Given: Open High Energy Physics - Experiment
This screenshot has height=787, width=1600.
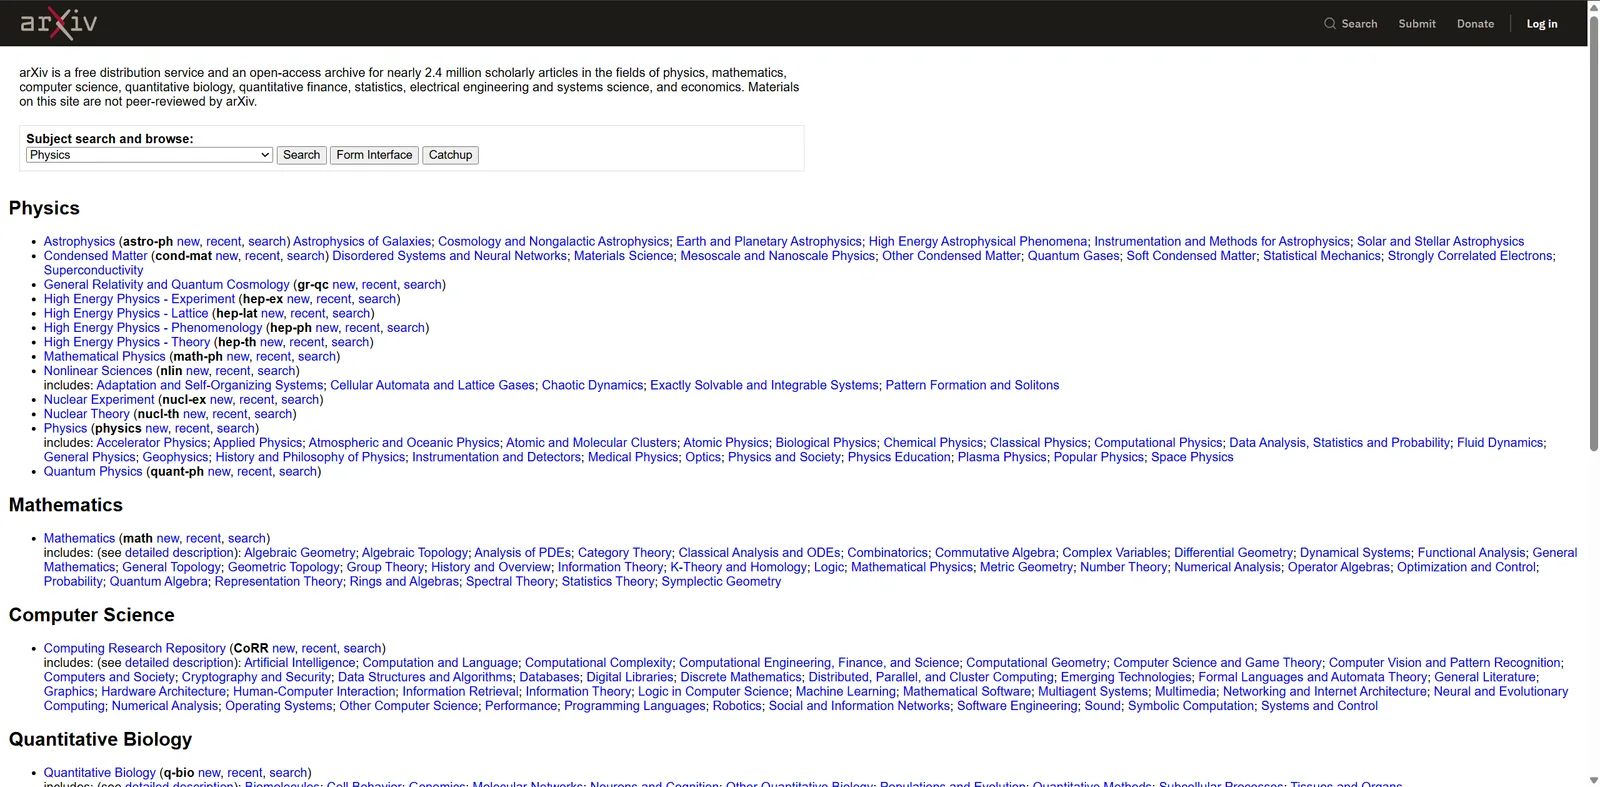Looking at the screenshot, I should click(139, 299).
